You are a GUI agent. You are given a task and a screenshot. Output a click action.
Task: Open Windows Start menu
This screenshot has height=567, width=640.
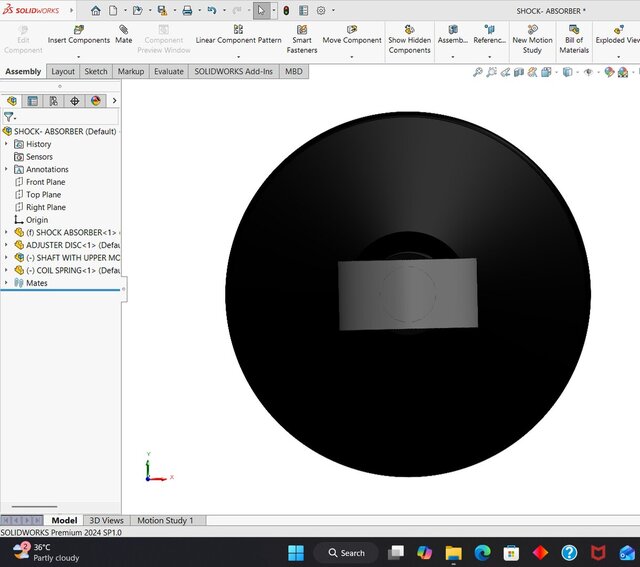coord(296,553)
